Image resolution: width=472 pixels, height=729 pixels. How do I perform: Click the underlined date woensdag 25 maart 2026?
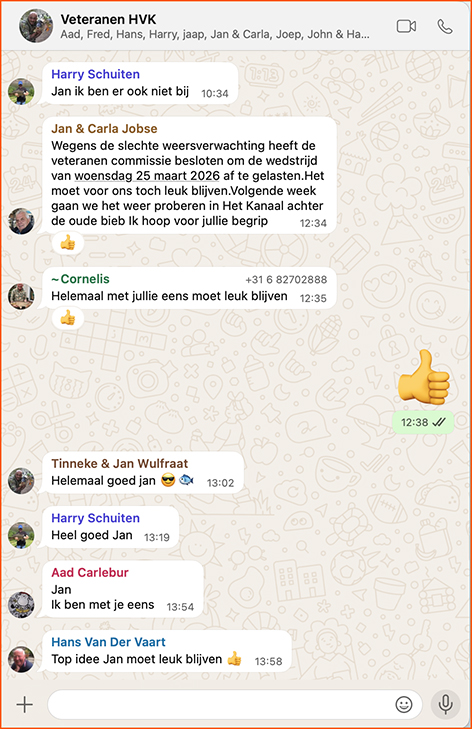pos(147,176)
